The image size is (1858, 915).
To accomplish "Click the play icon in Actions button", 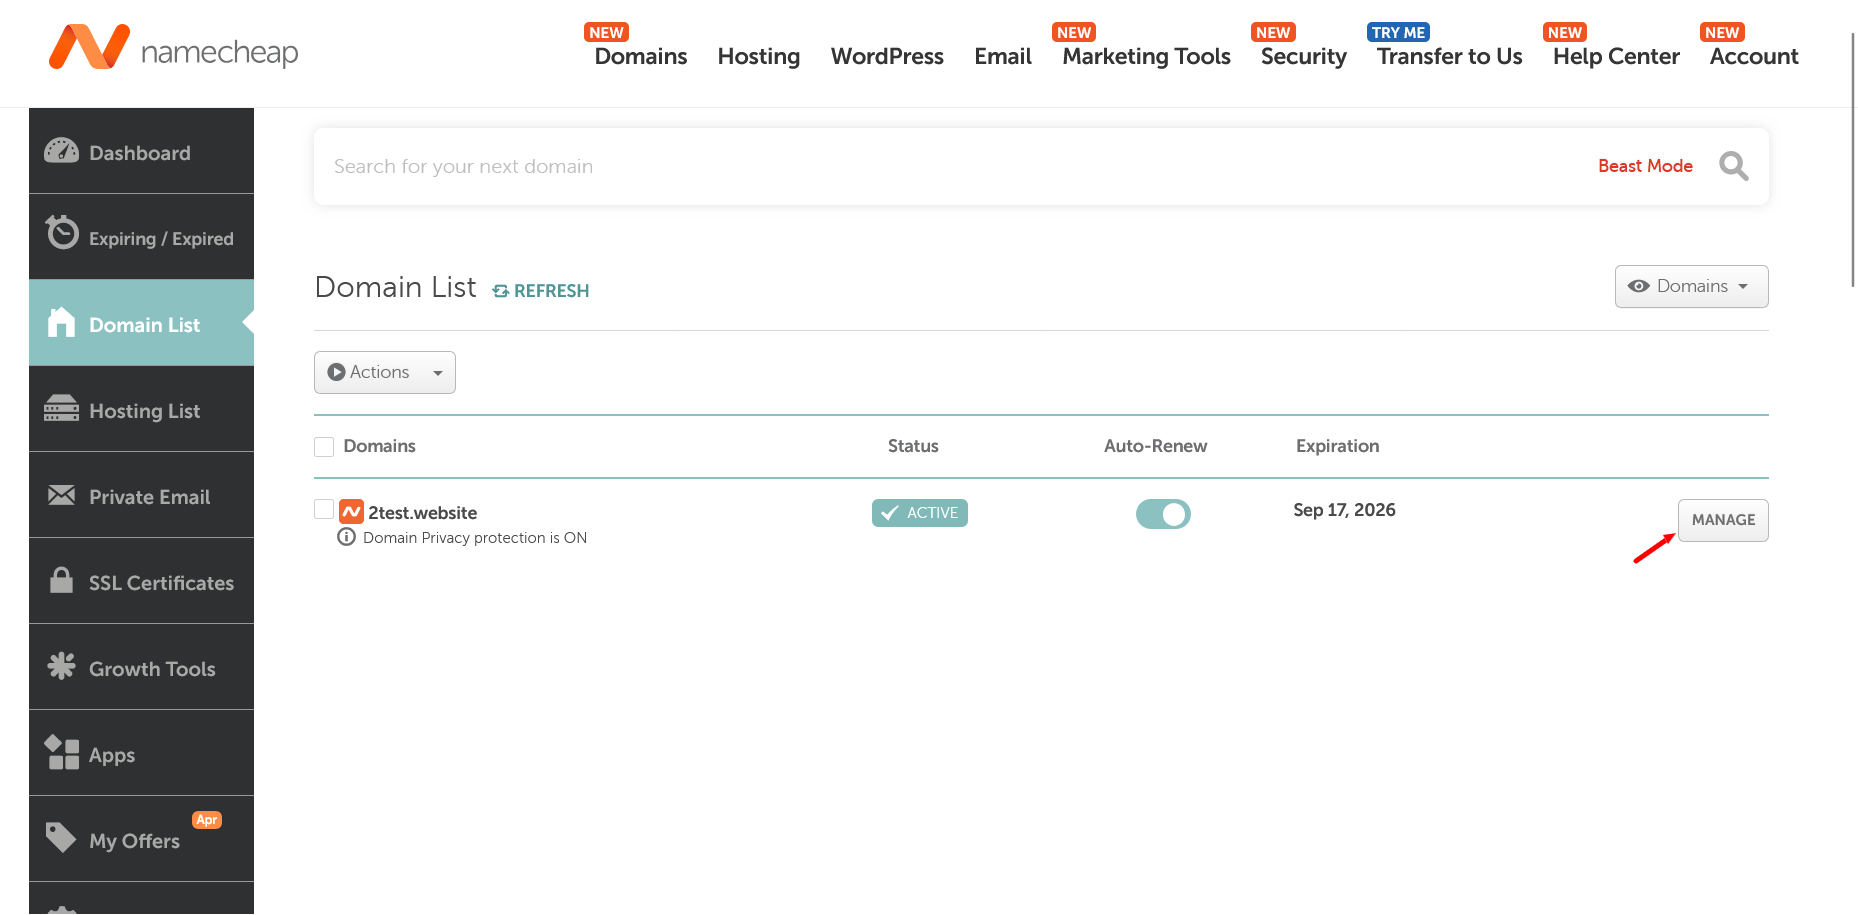I will coord(336,372).
